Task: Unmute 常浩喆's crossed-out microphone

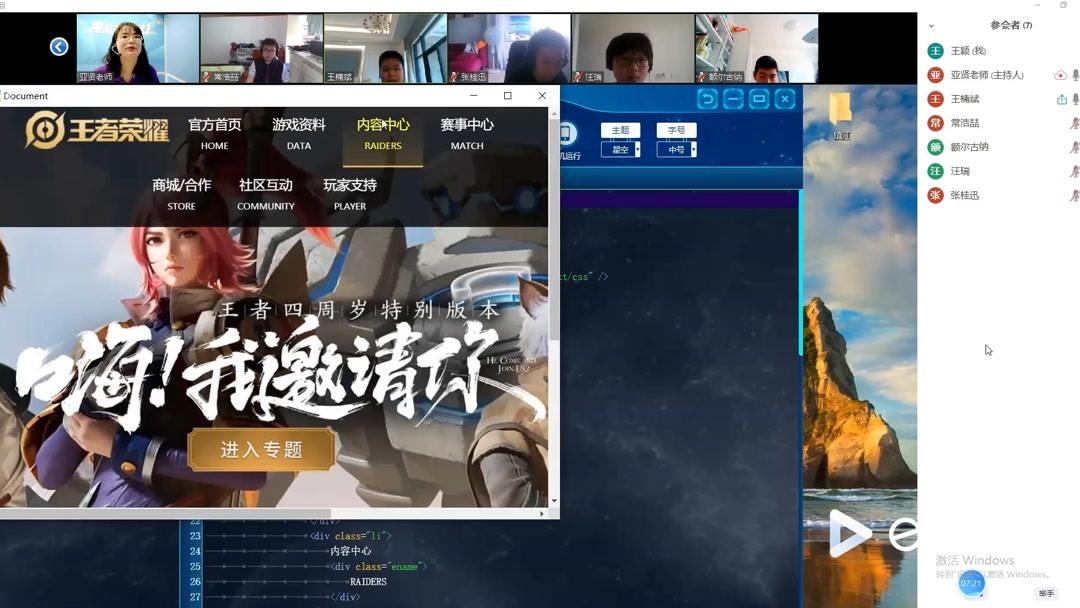Action: pyautogui.click(x=1075, y=122)
